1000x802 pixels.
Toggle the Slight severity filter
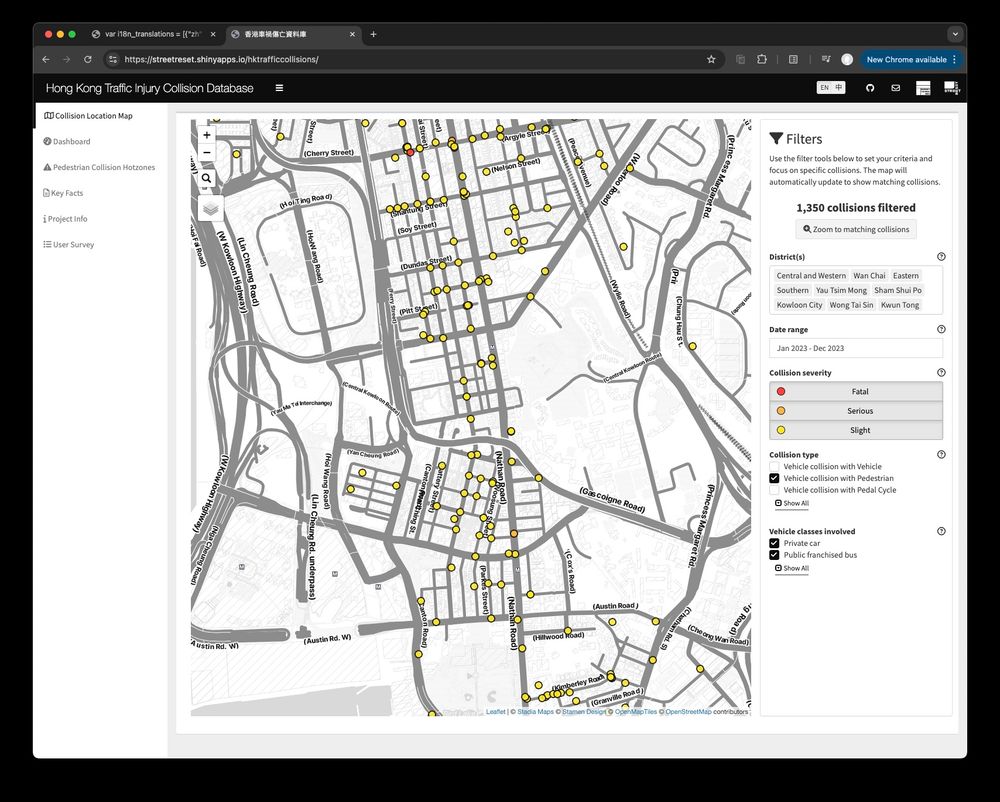[856, 430]
